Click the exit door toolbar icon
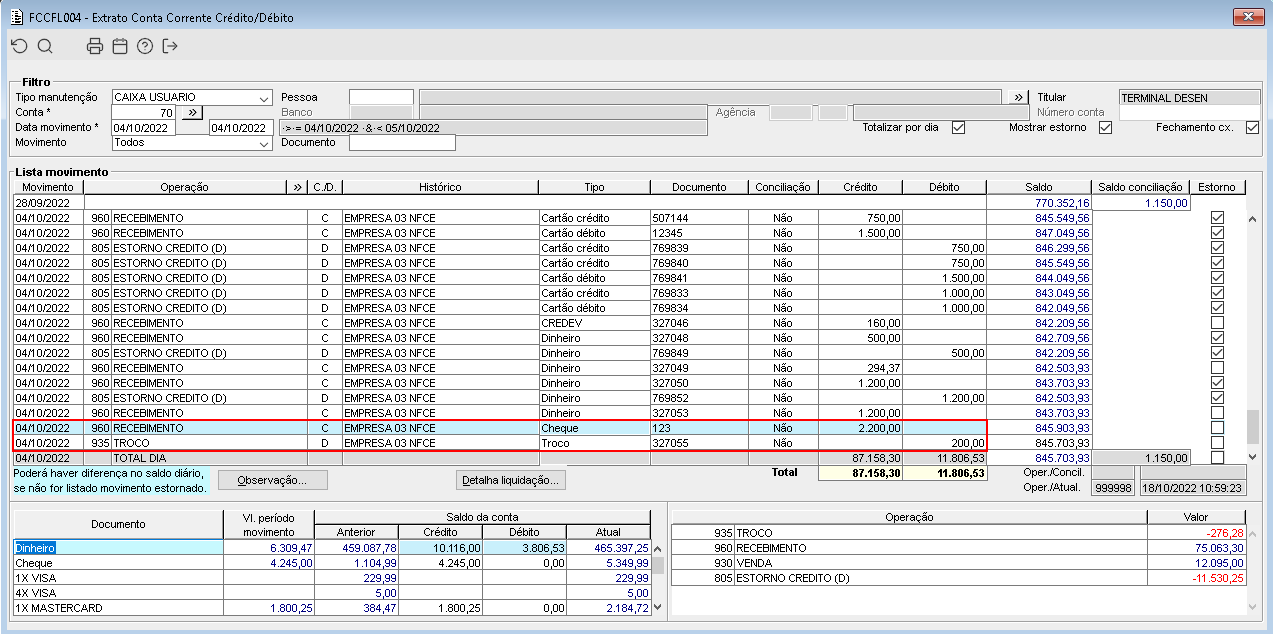This screenshot has width=1273, height=634. (x=170, y=46)
